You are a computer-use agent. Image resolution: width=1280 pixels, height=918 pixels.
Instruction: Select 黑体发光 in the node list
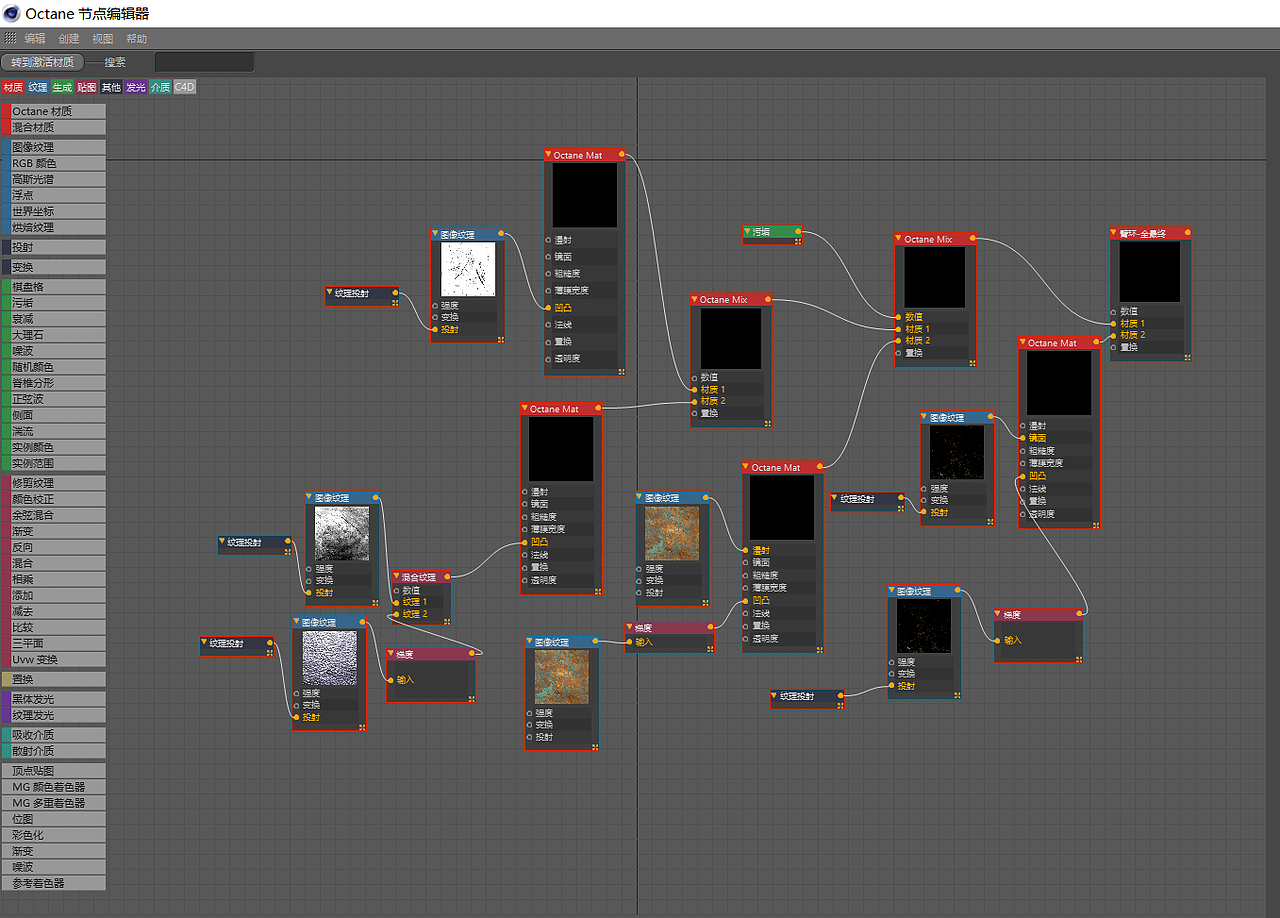click(x=54, y=699)
